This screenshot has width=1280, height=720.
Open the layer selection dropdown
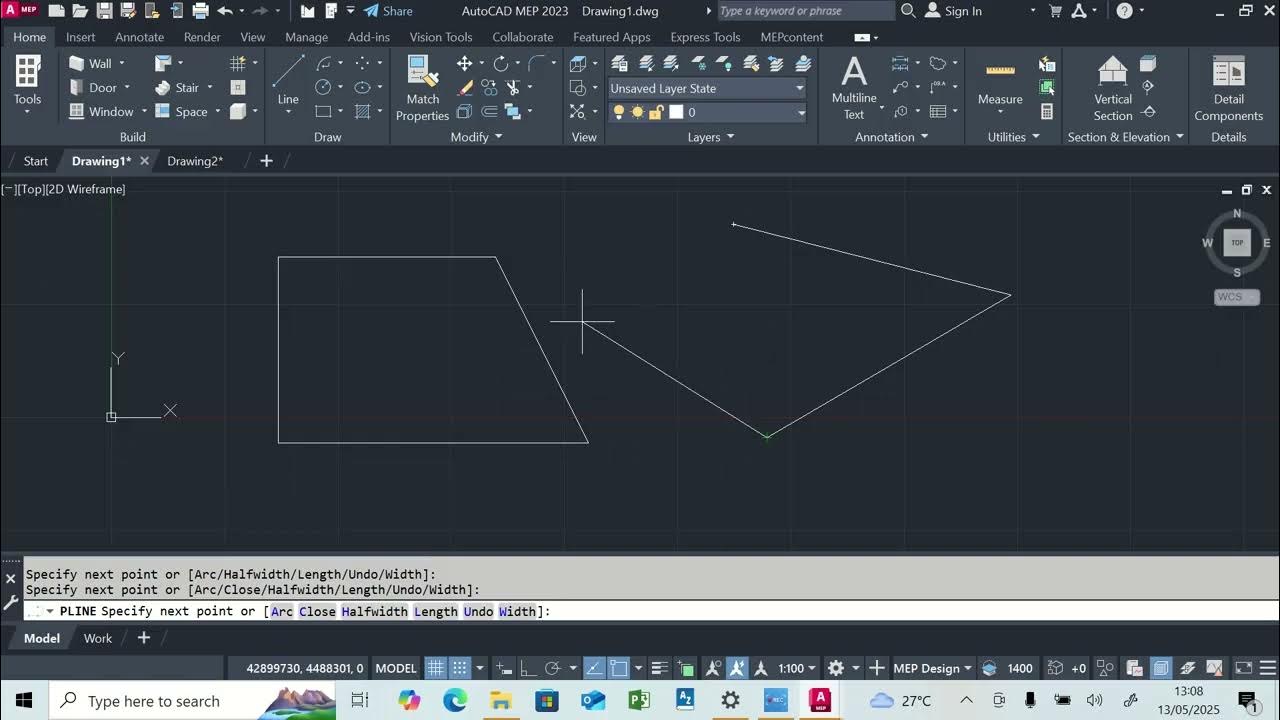799,113
